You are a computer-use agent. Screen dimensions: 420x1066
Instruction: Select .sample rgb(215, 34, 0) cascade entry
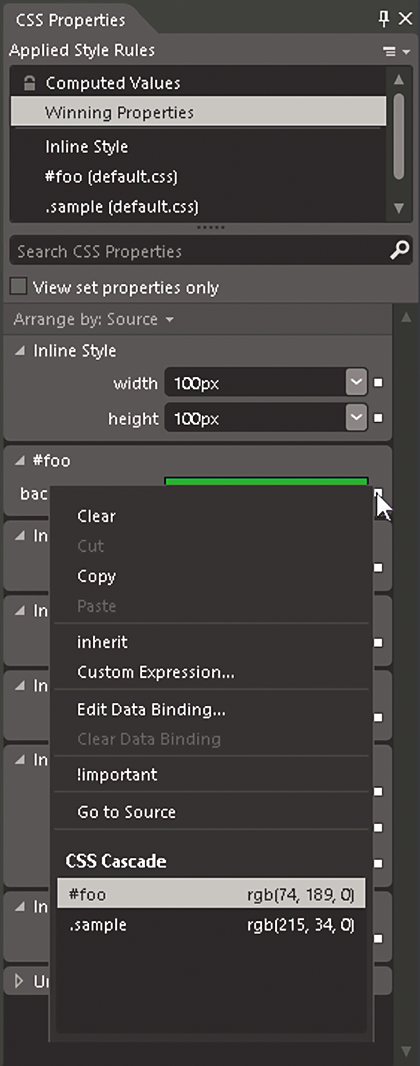[x=211, y=925]
